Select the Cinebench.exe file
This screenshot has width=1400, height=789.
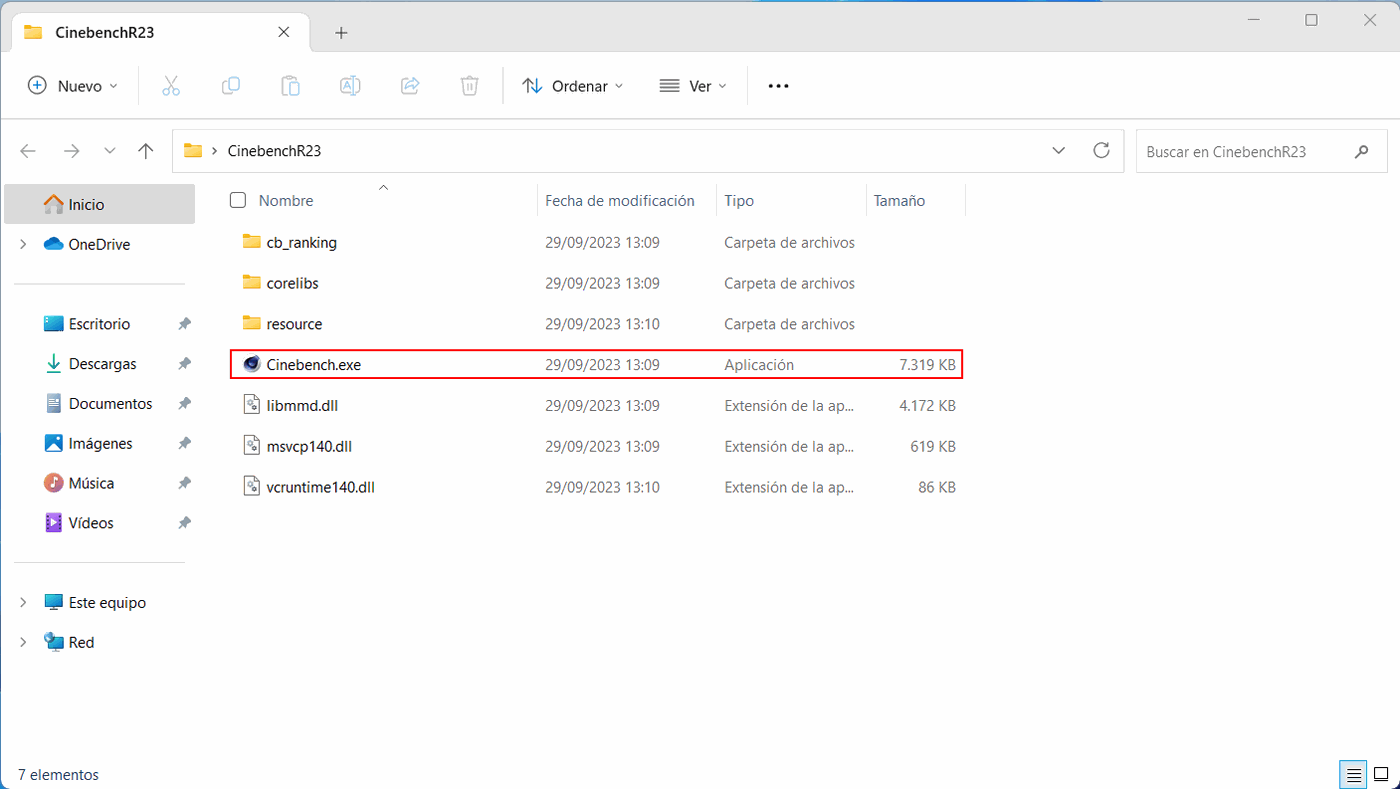[x=313, y=365]
